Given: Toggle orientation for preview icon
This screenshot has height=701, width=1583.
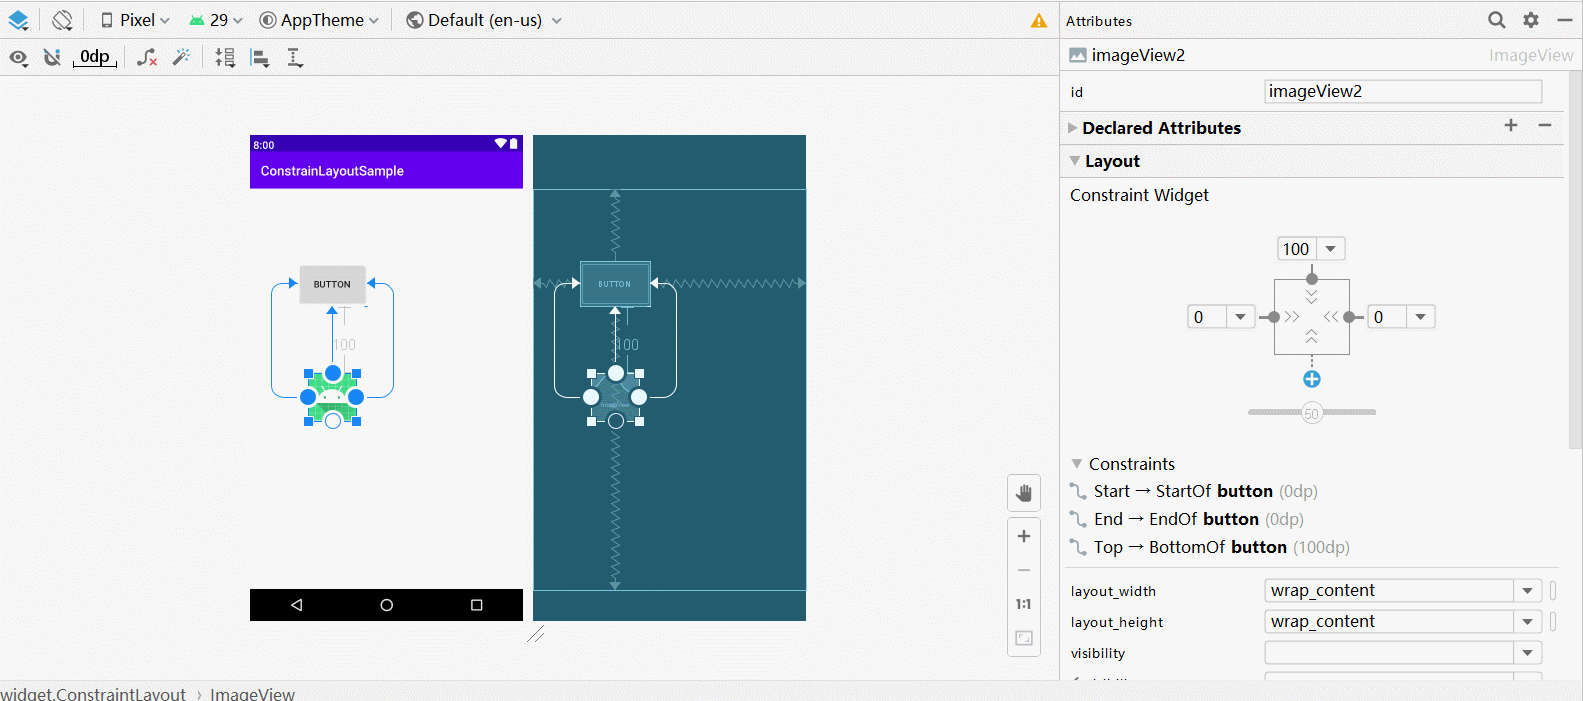Looking at the screenshot, I should (62, 20).
